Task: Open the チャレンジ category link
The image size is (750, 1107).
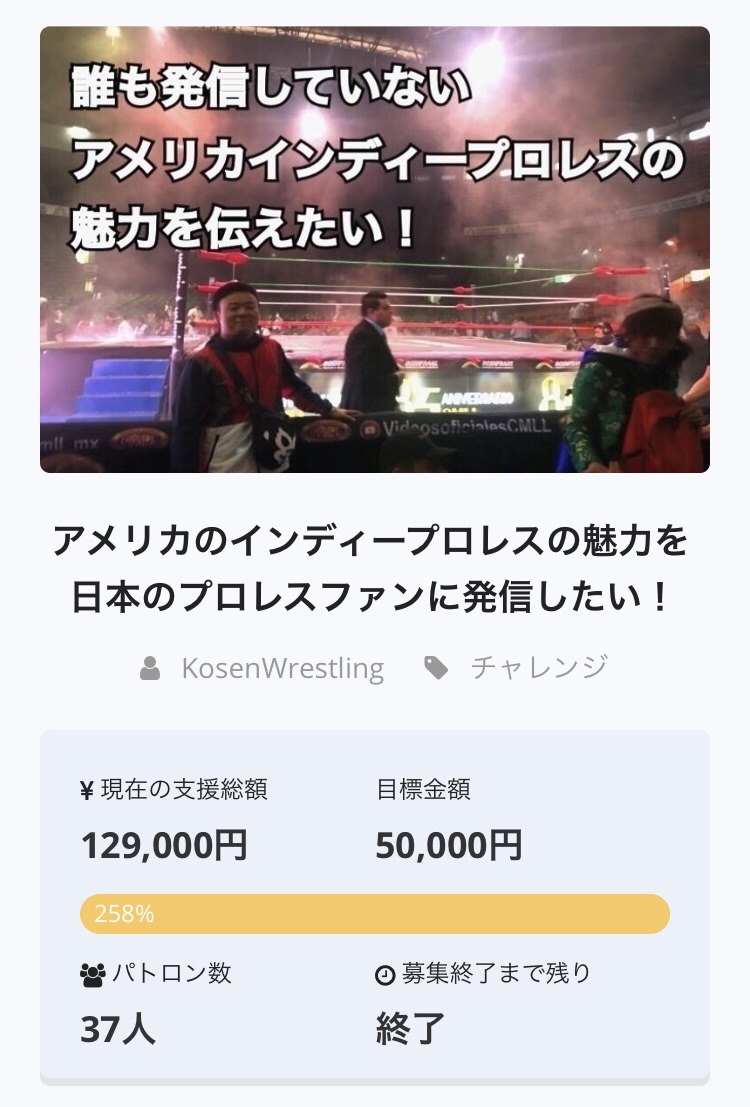Action: point(540,667)
